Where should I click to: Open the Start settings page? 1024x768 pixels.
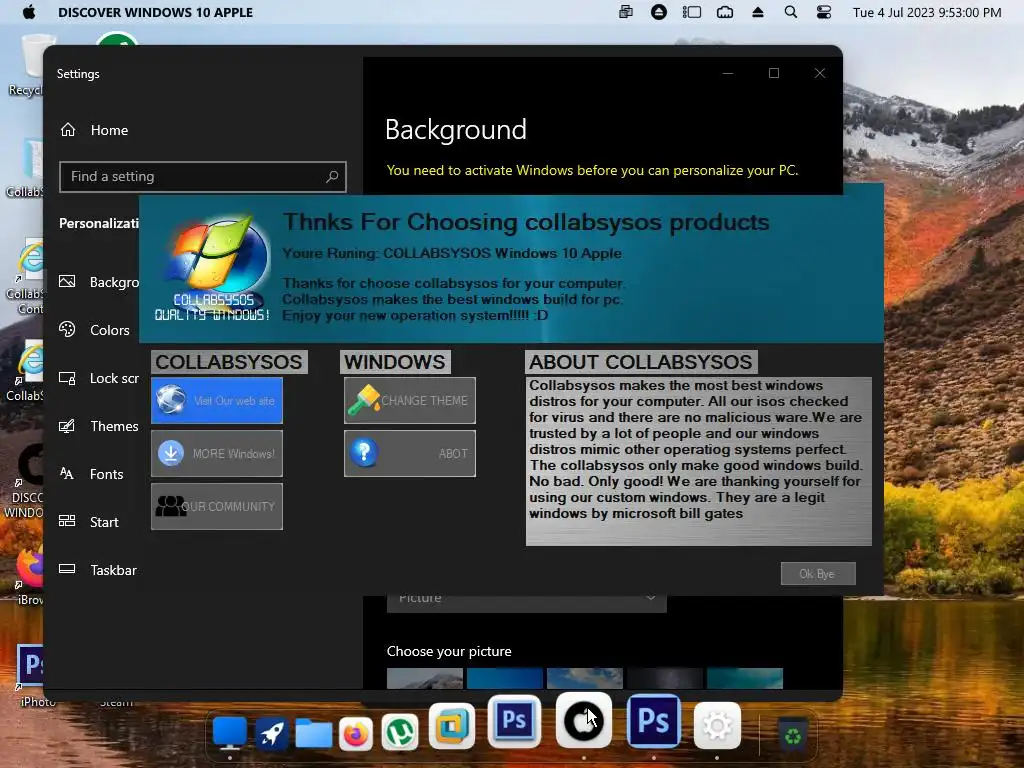[89, 522]
